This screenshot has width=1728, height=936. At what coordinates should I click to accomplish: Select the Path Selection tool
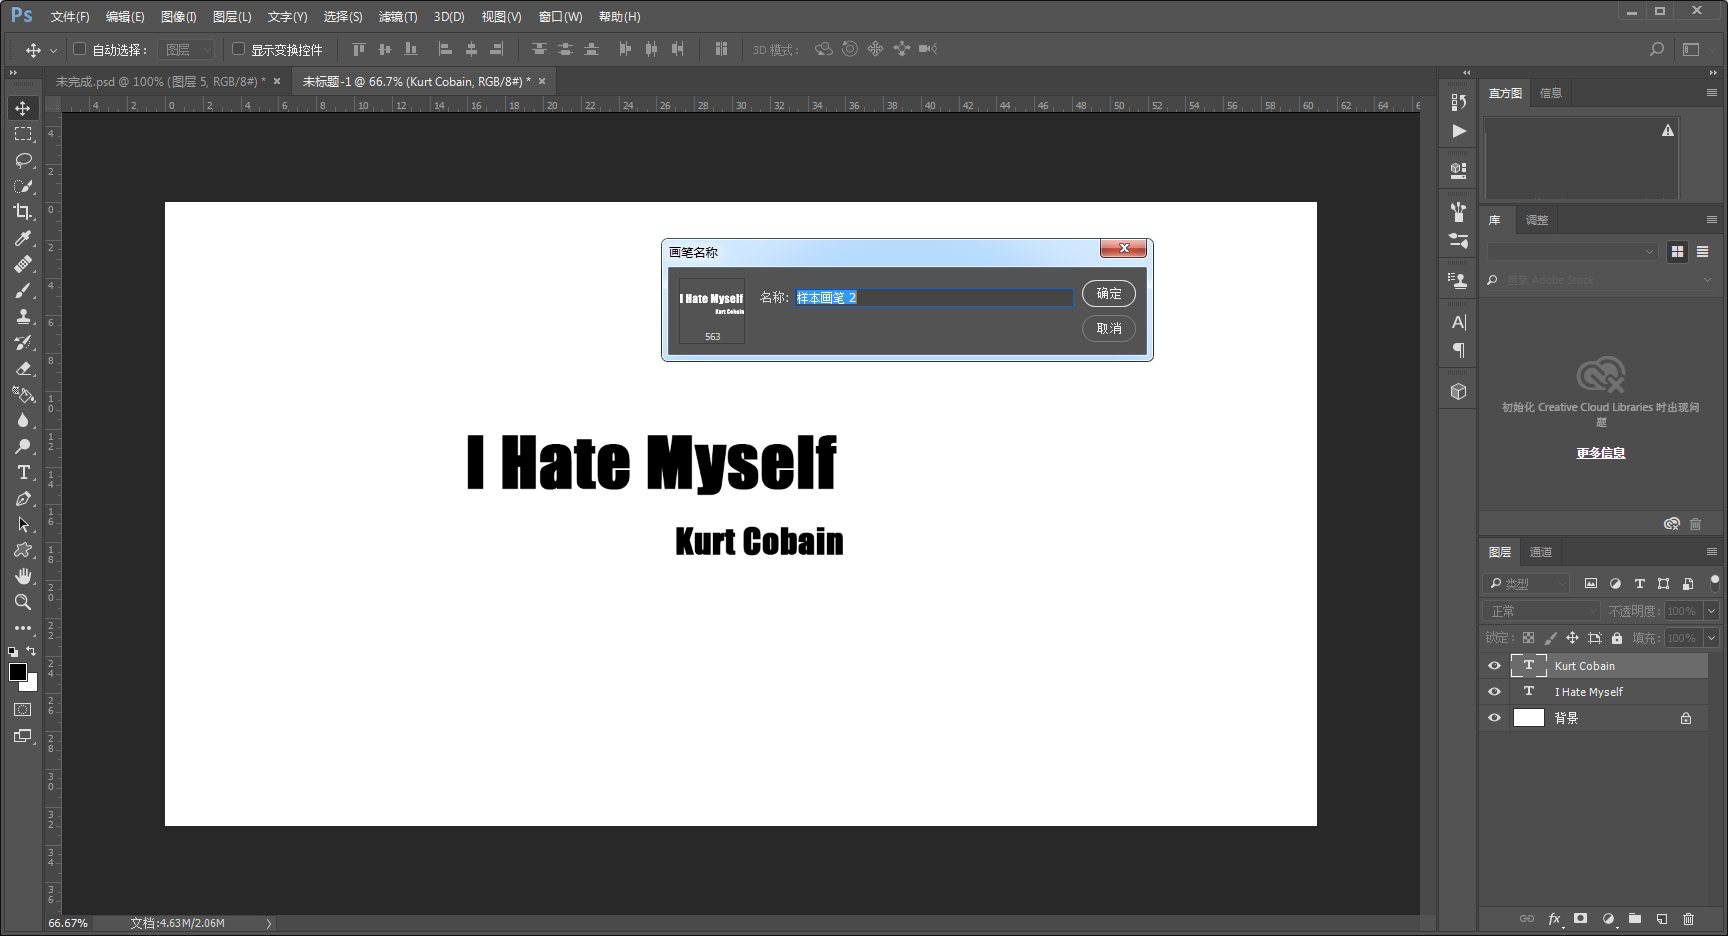click(23, 524)
